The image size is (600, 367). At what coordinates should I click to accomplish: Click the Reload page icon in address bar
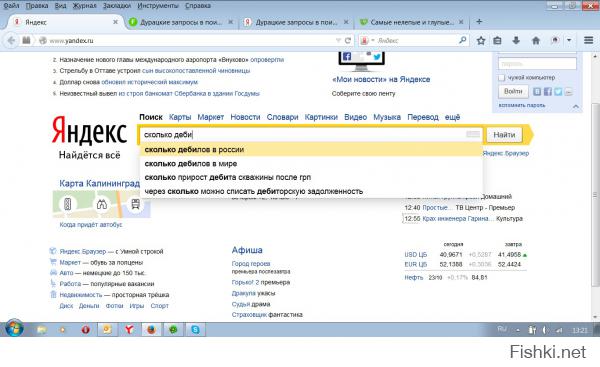pos(348,41)
